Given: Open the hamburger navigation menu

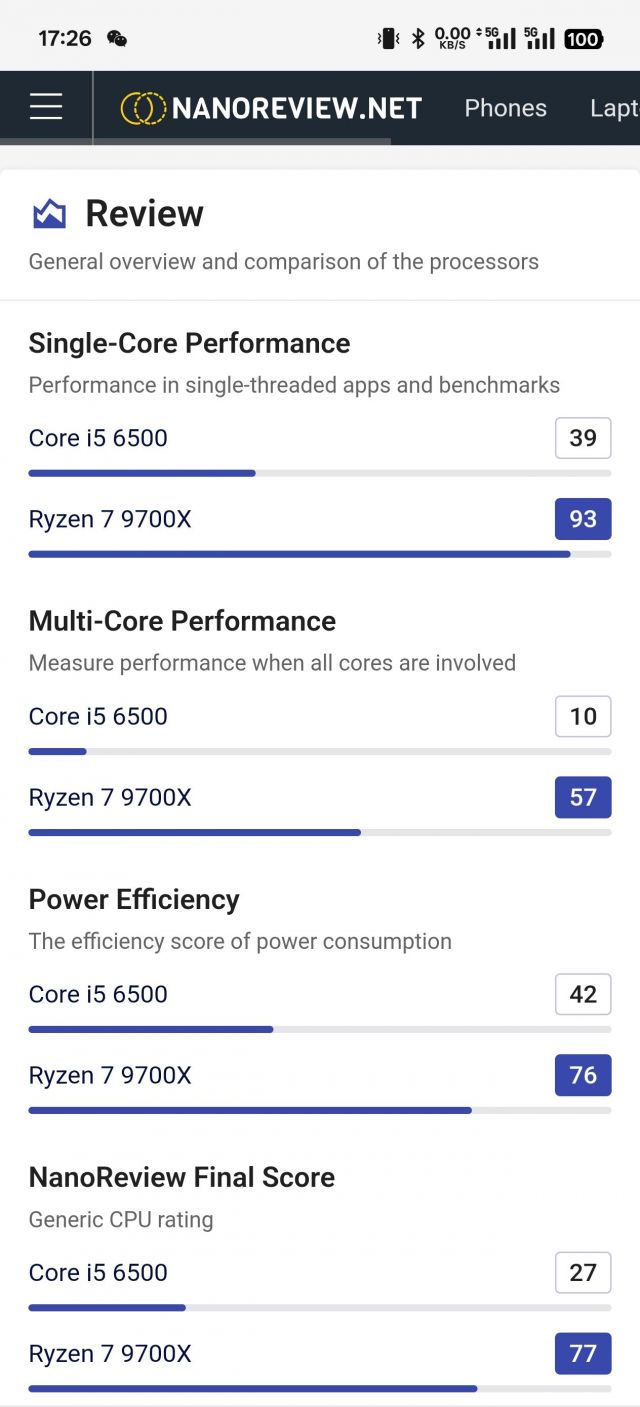Looking at the screenshot, I should tap(46, 108).
